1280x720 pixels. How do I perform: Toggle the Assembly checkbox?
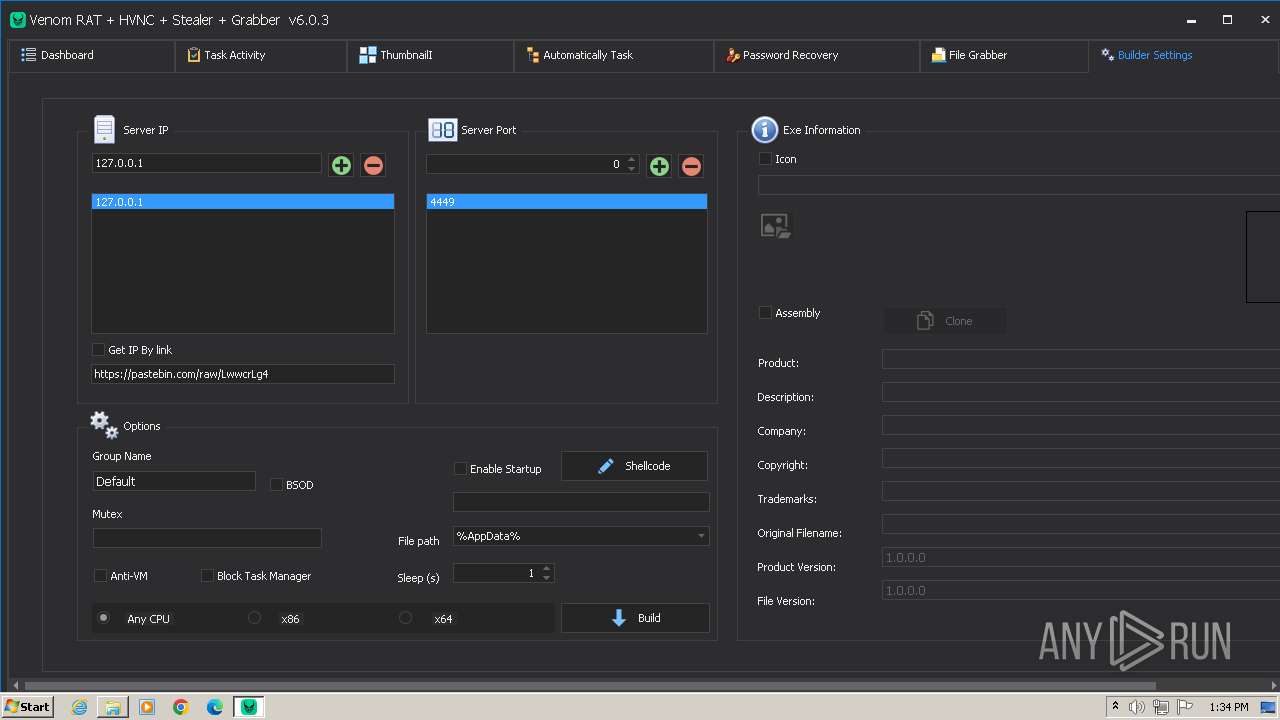(x=765, y=313)
